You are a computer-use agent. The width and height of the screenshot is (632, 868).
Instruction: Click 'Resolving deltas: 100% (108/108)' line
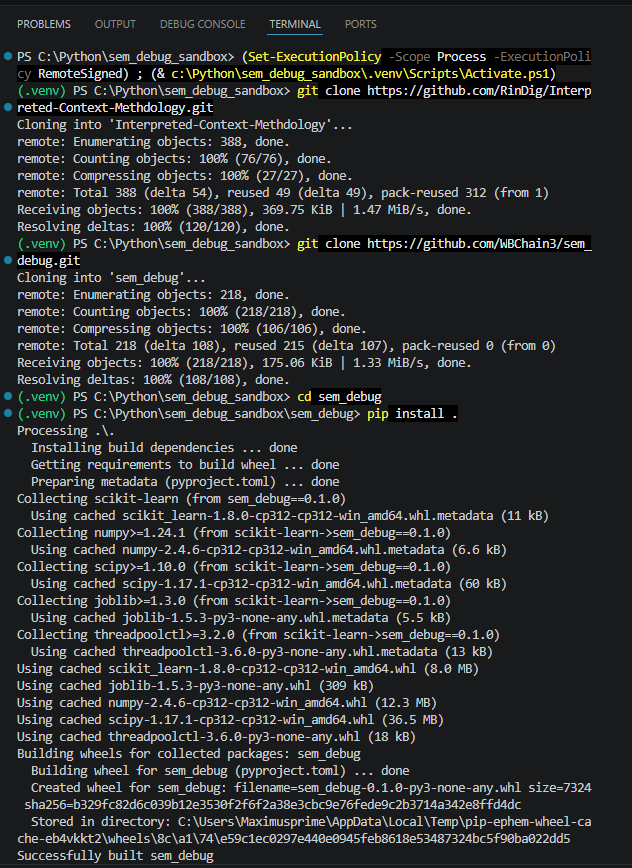pos(153,380)
